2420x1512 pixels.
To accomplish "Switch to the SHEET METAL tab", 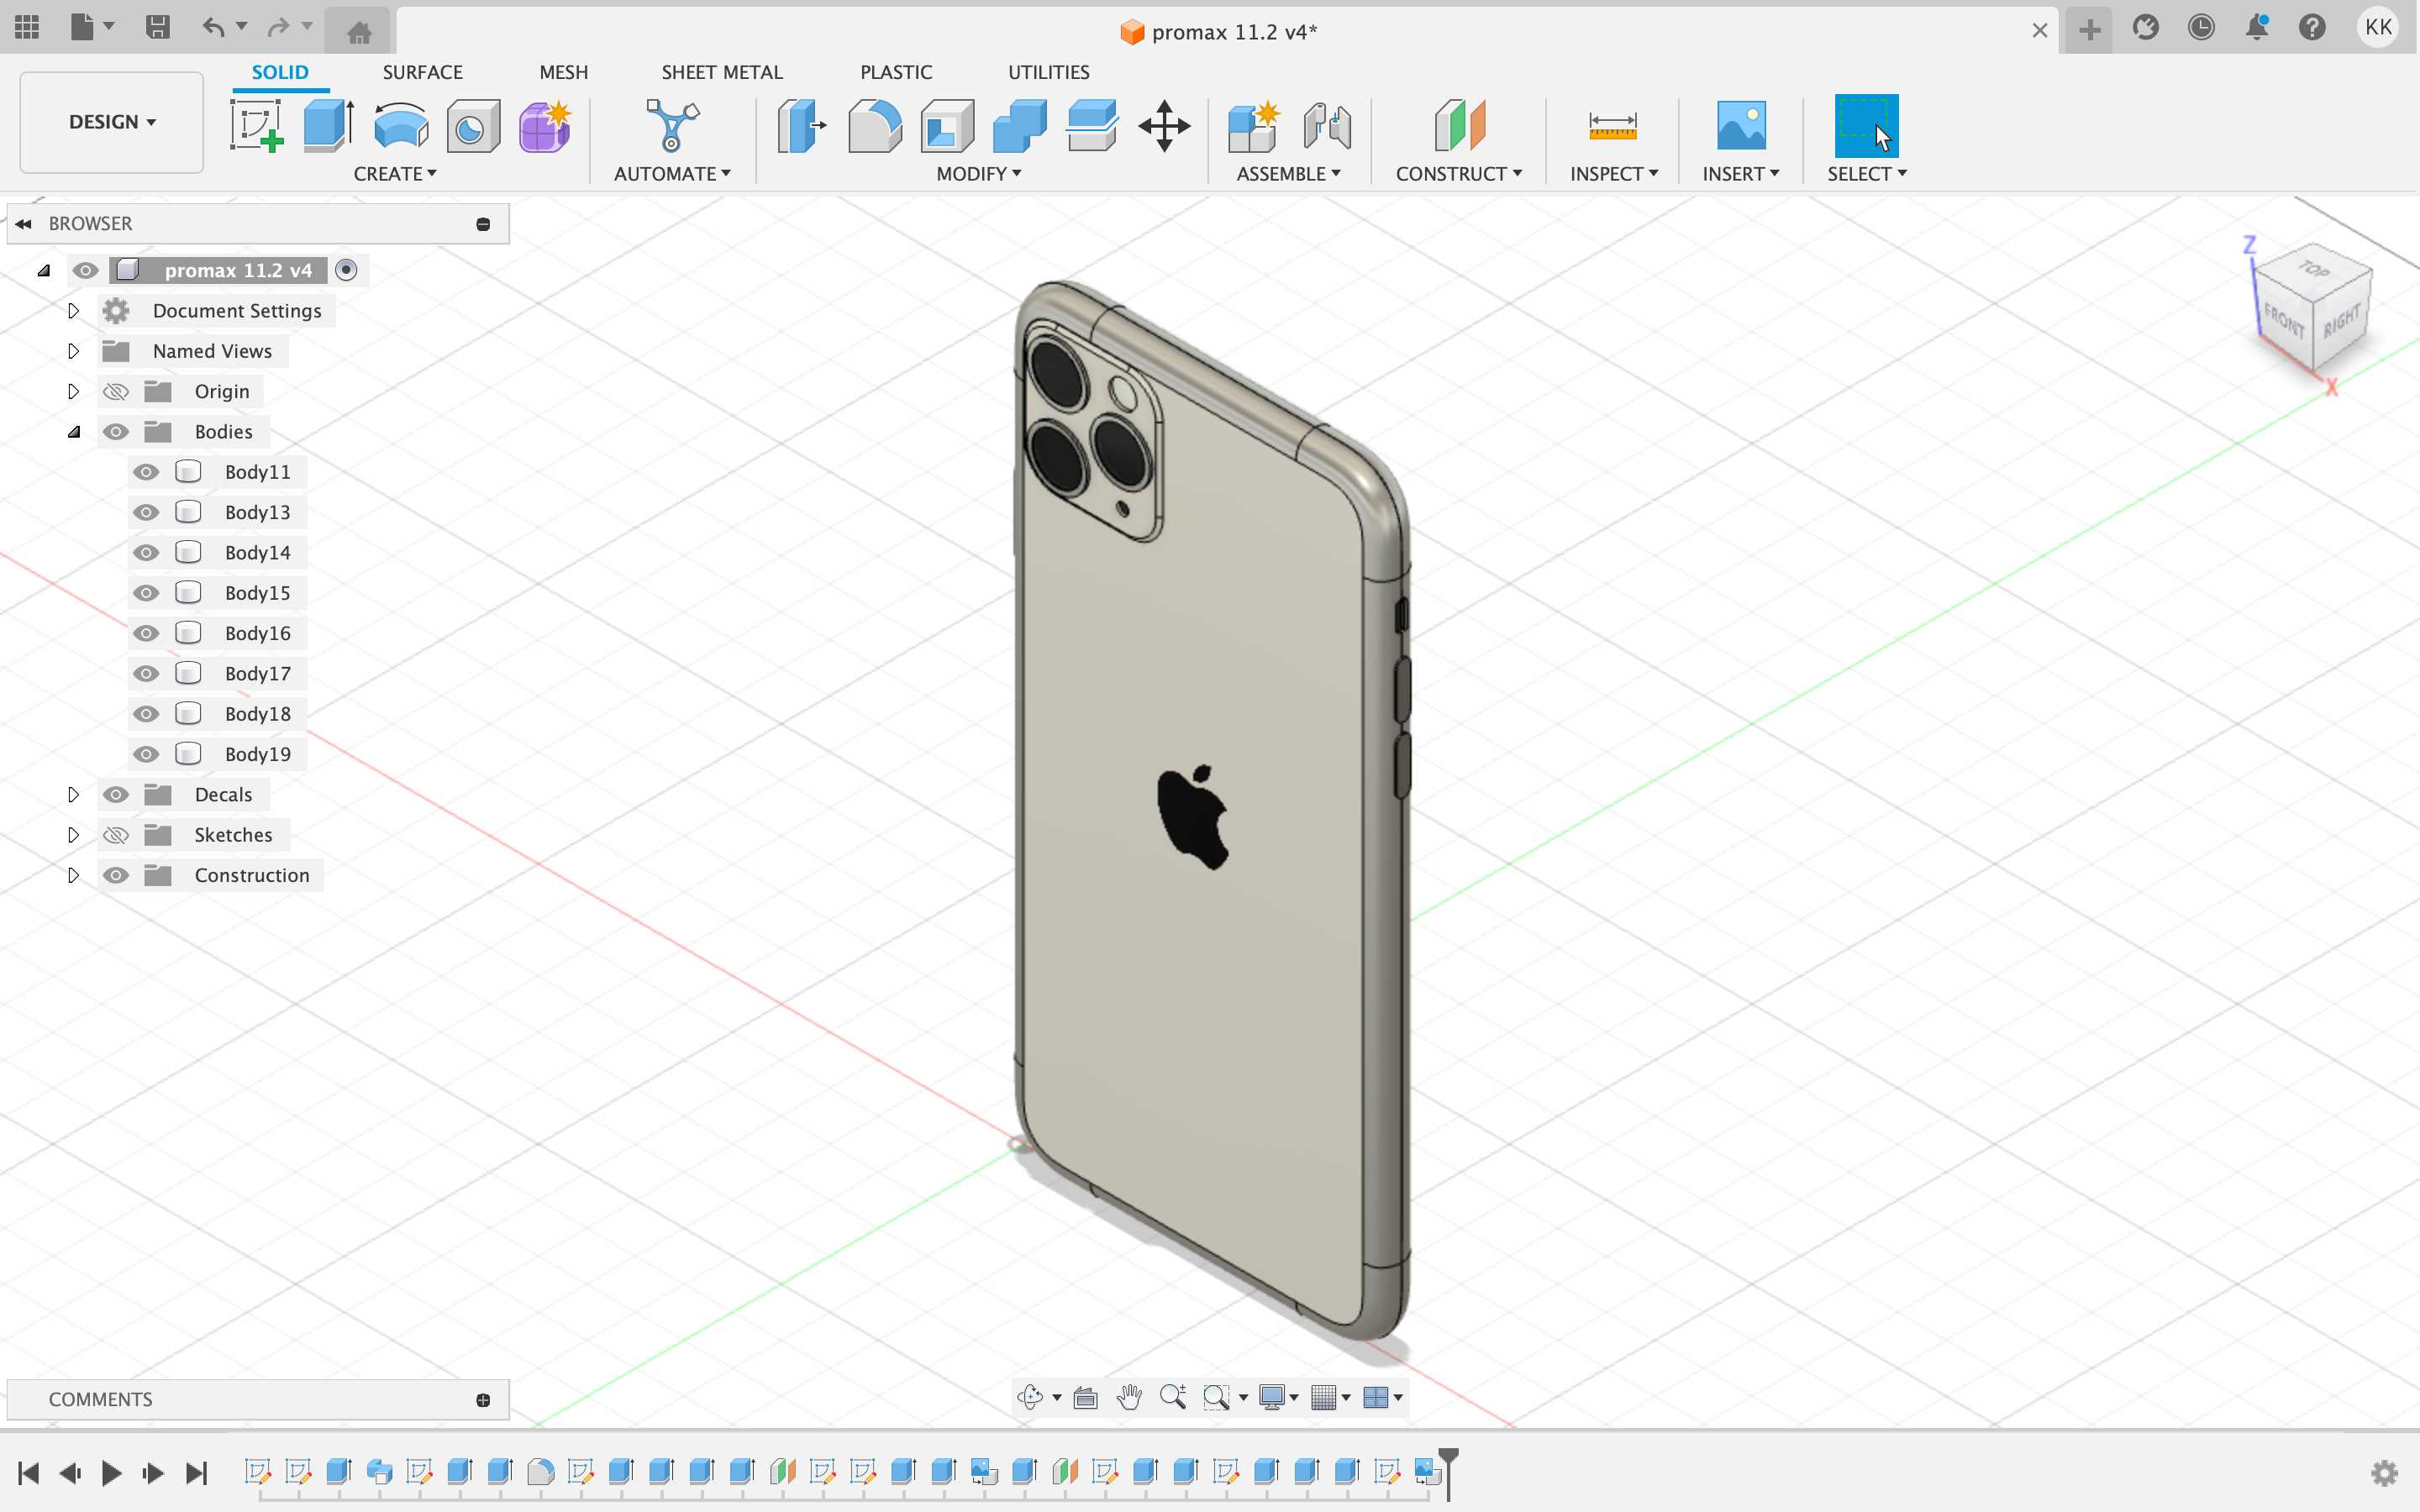I will click(722, 72).
